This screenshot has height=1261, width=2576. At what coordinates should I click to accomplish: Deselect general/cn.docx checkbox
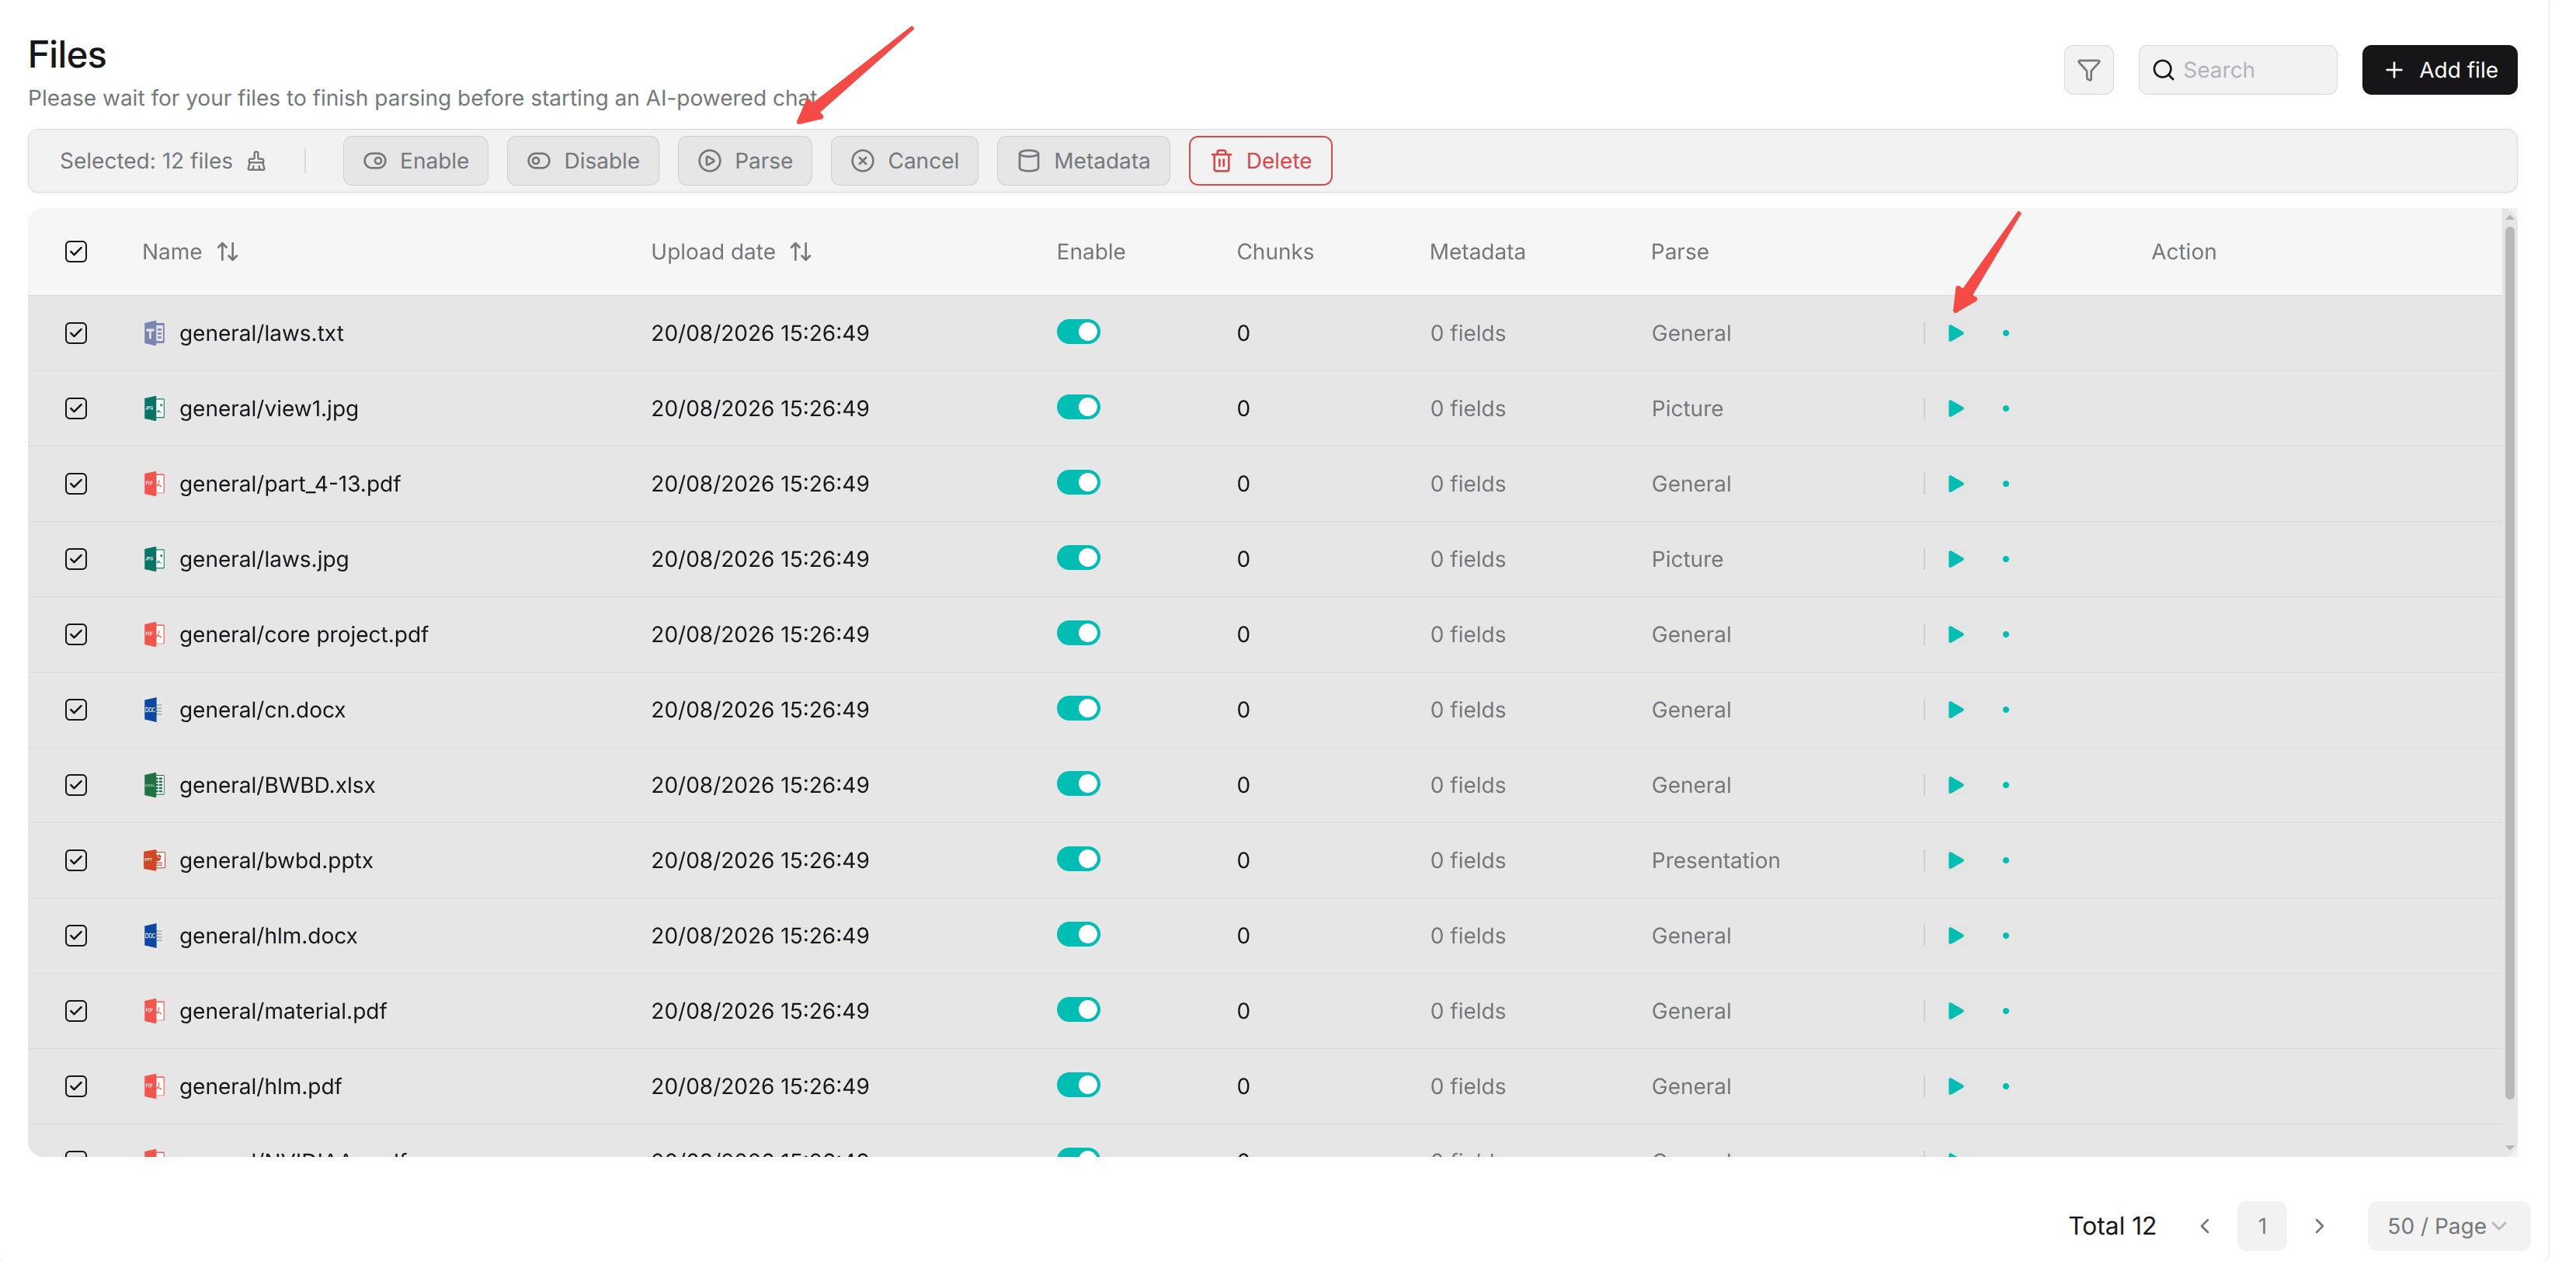point(76,710)
